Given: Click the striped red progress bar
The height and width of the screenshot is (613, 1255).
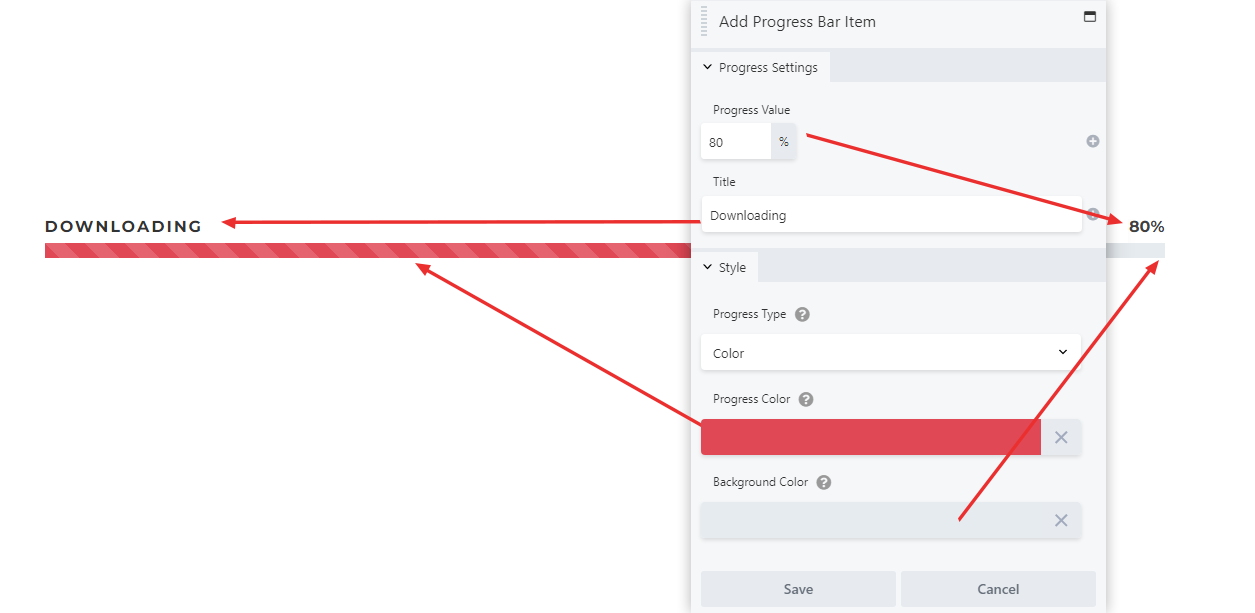Looking at the screenshot, I should click(x=368, y=250).
